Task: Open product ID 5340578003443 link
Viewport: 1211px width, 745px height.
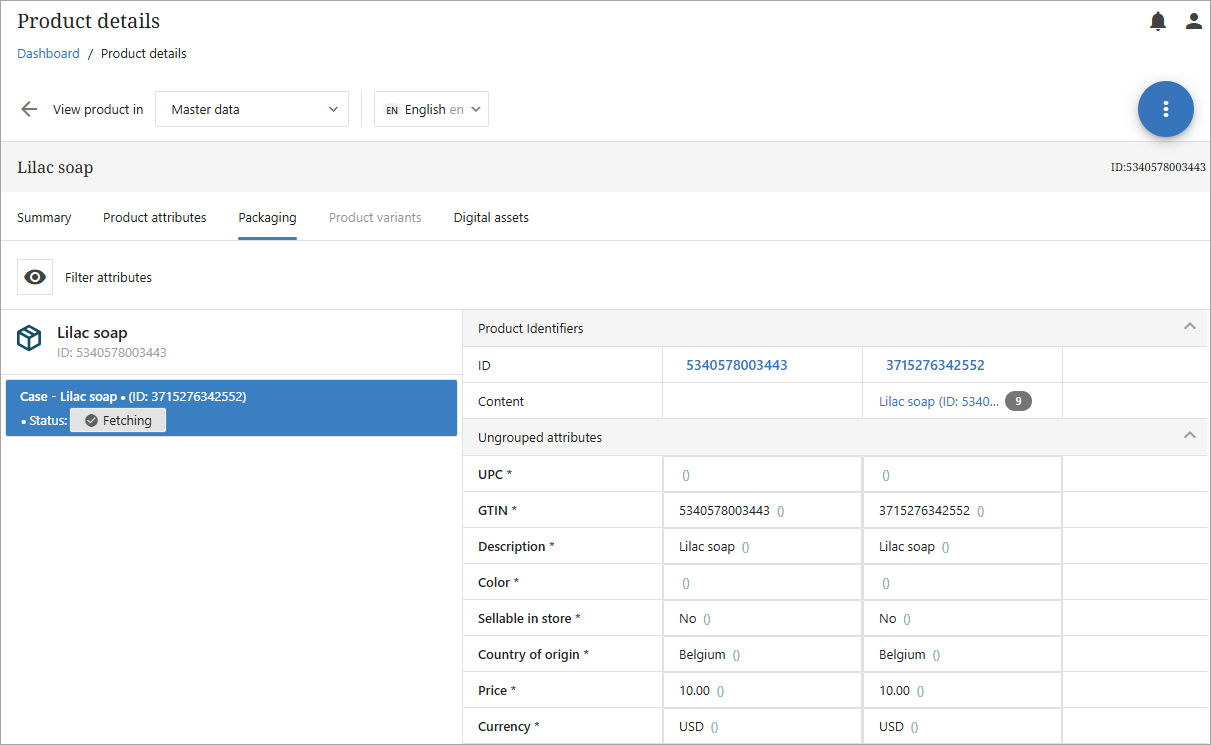Action: [736, 365]
